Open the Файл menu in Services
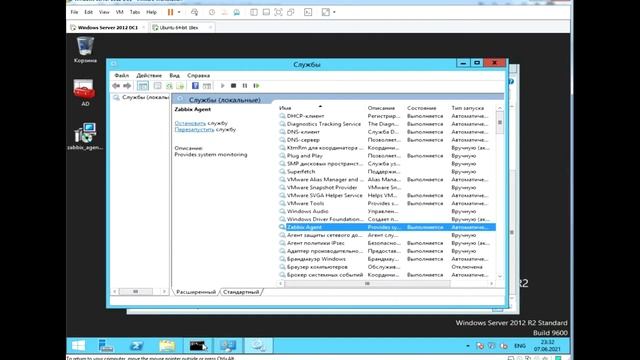Image resolution: width=640 pixels, height=360 pixels. (121, 76)
